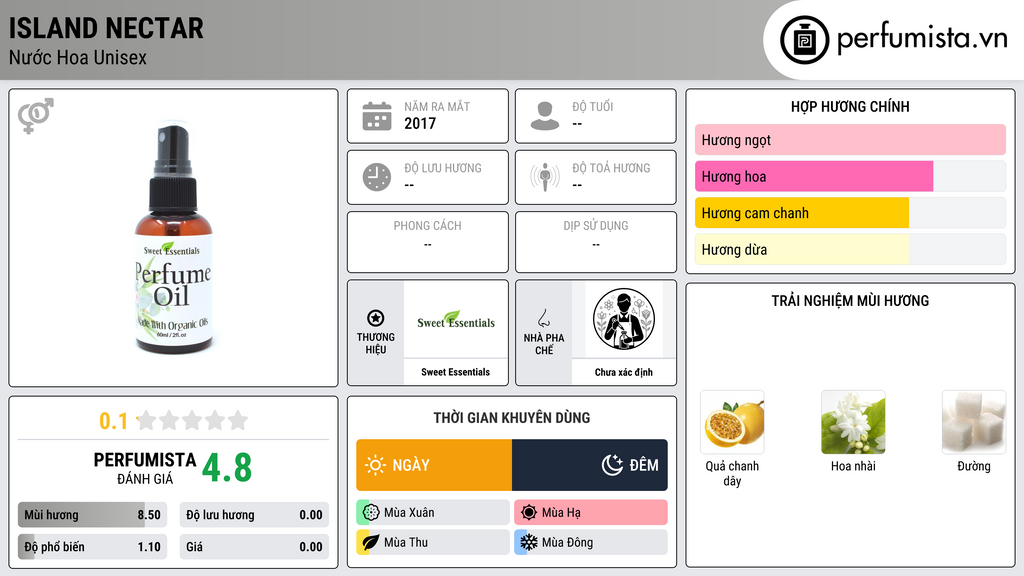
Task: Click the Hương hoa pink accord bar
Action: 850,176
